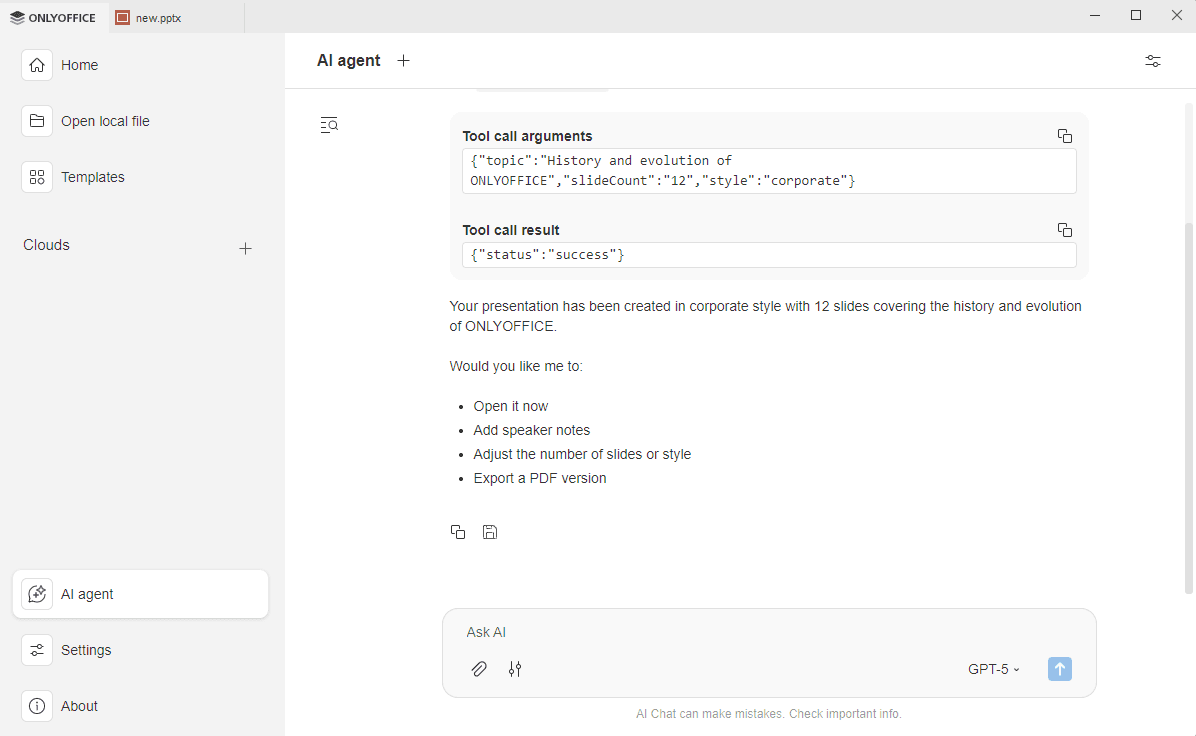
Task: Click inside the Ask AI input field
Action: tap(700, 632)
